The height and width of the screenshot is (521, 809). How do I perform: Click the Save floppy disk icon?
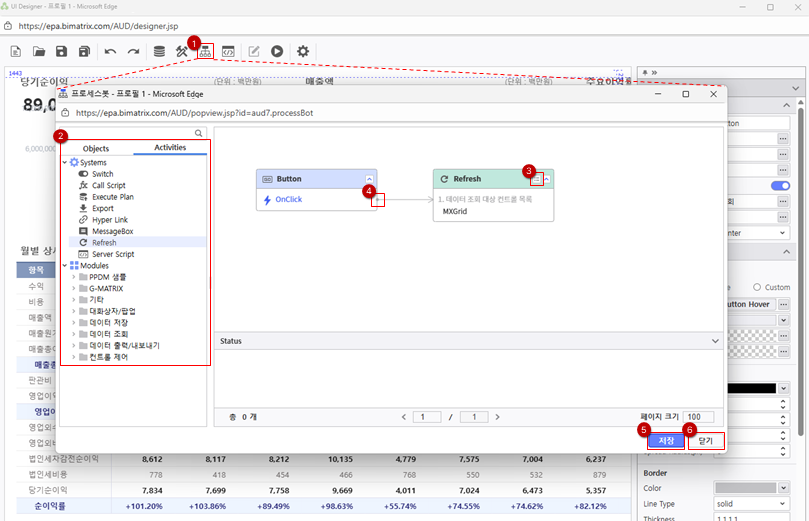61,51
